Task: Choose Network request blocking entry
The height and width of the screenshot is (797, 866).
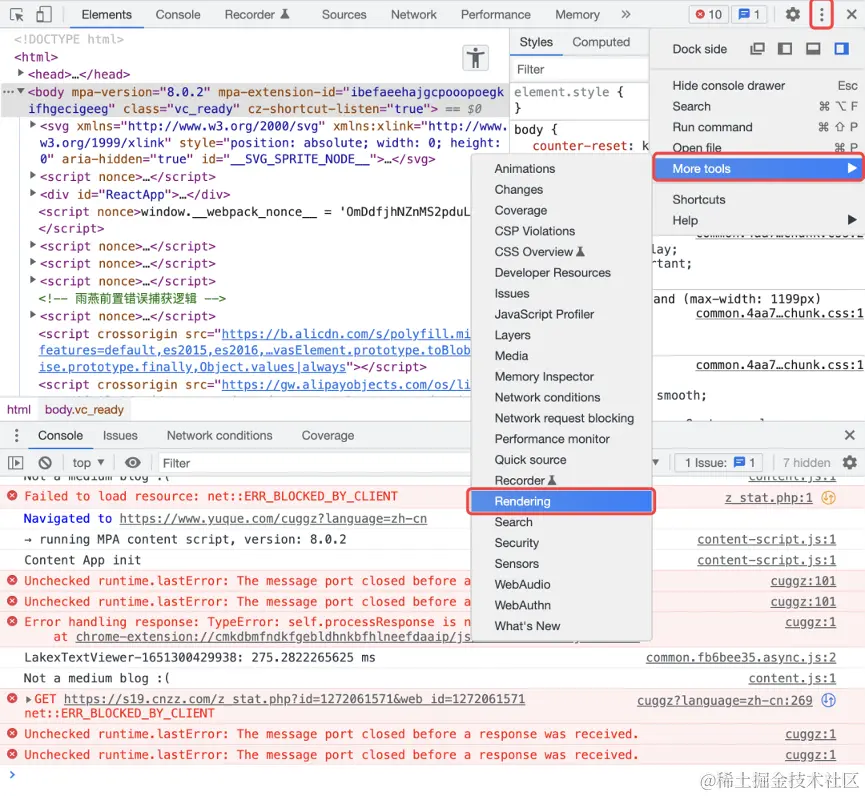Action: point(564,418)
